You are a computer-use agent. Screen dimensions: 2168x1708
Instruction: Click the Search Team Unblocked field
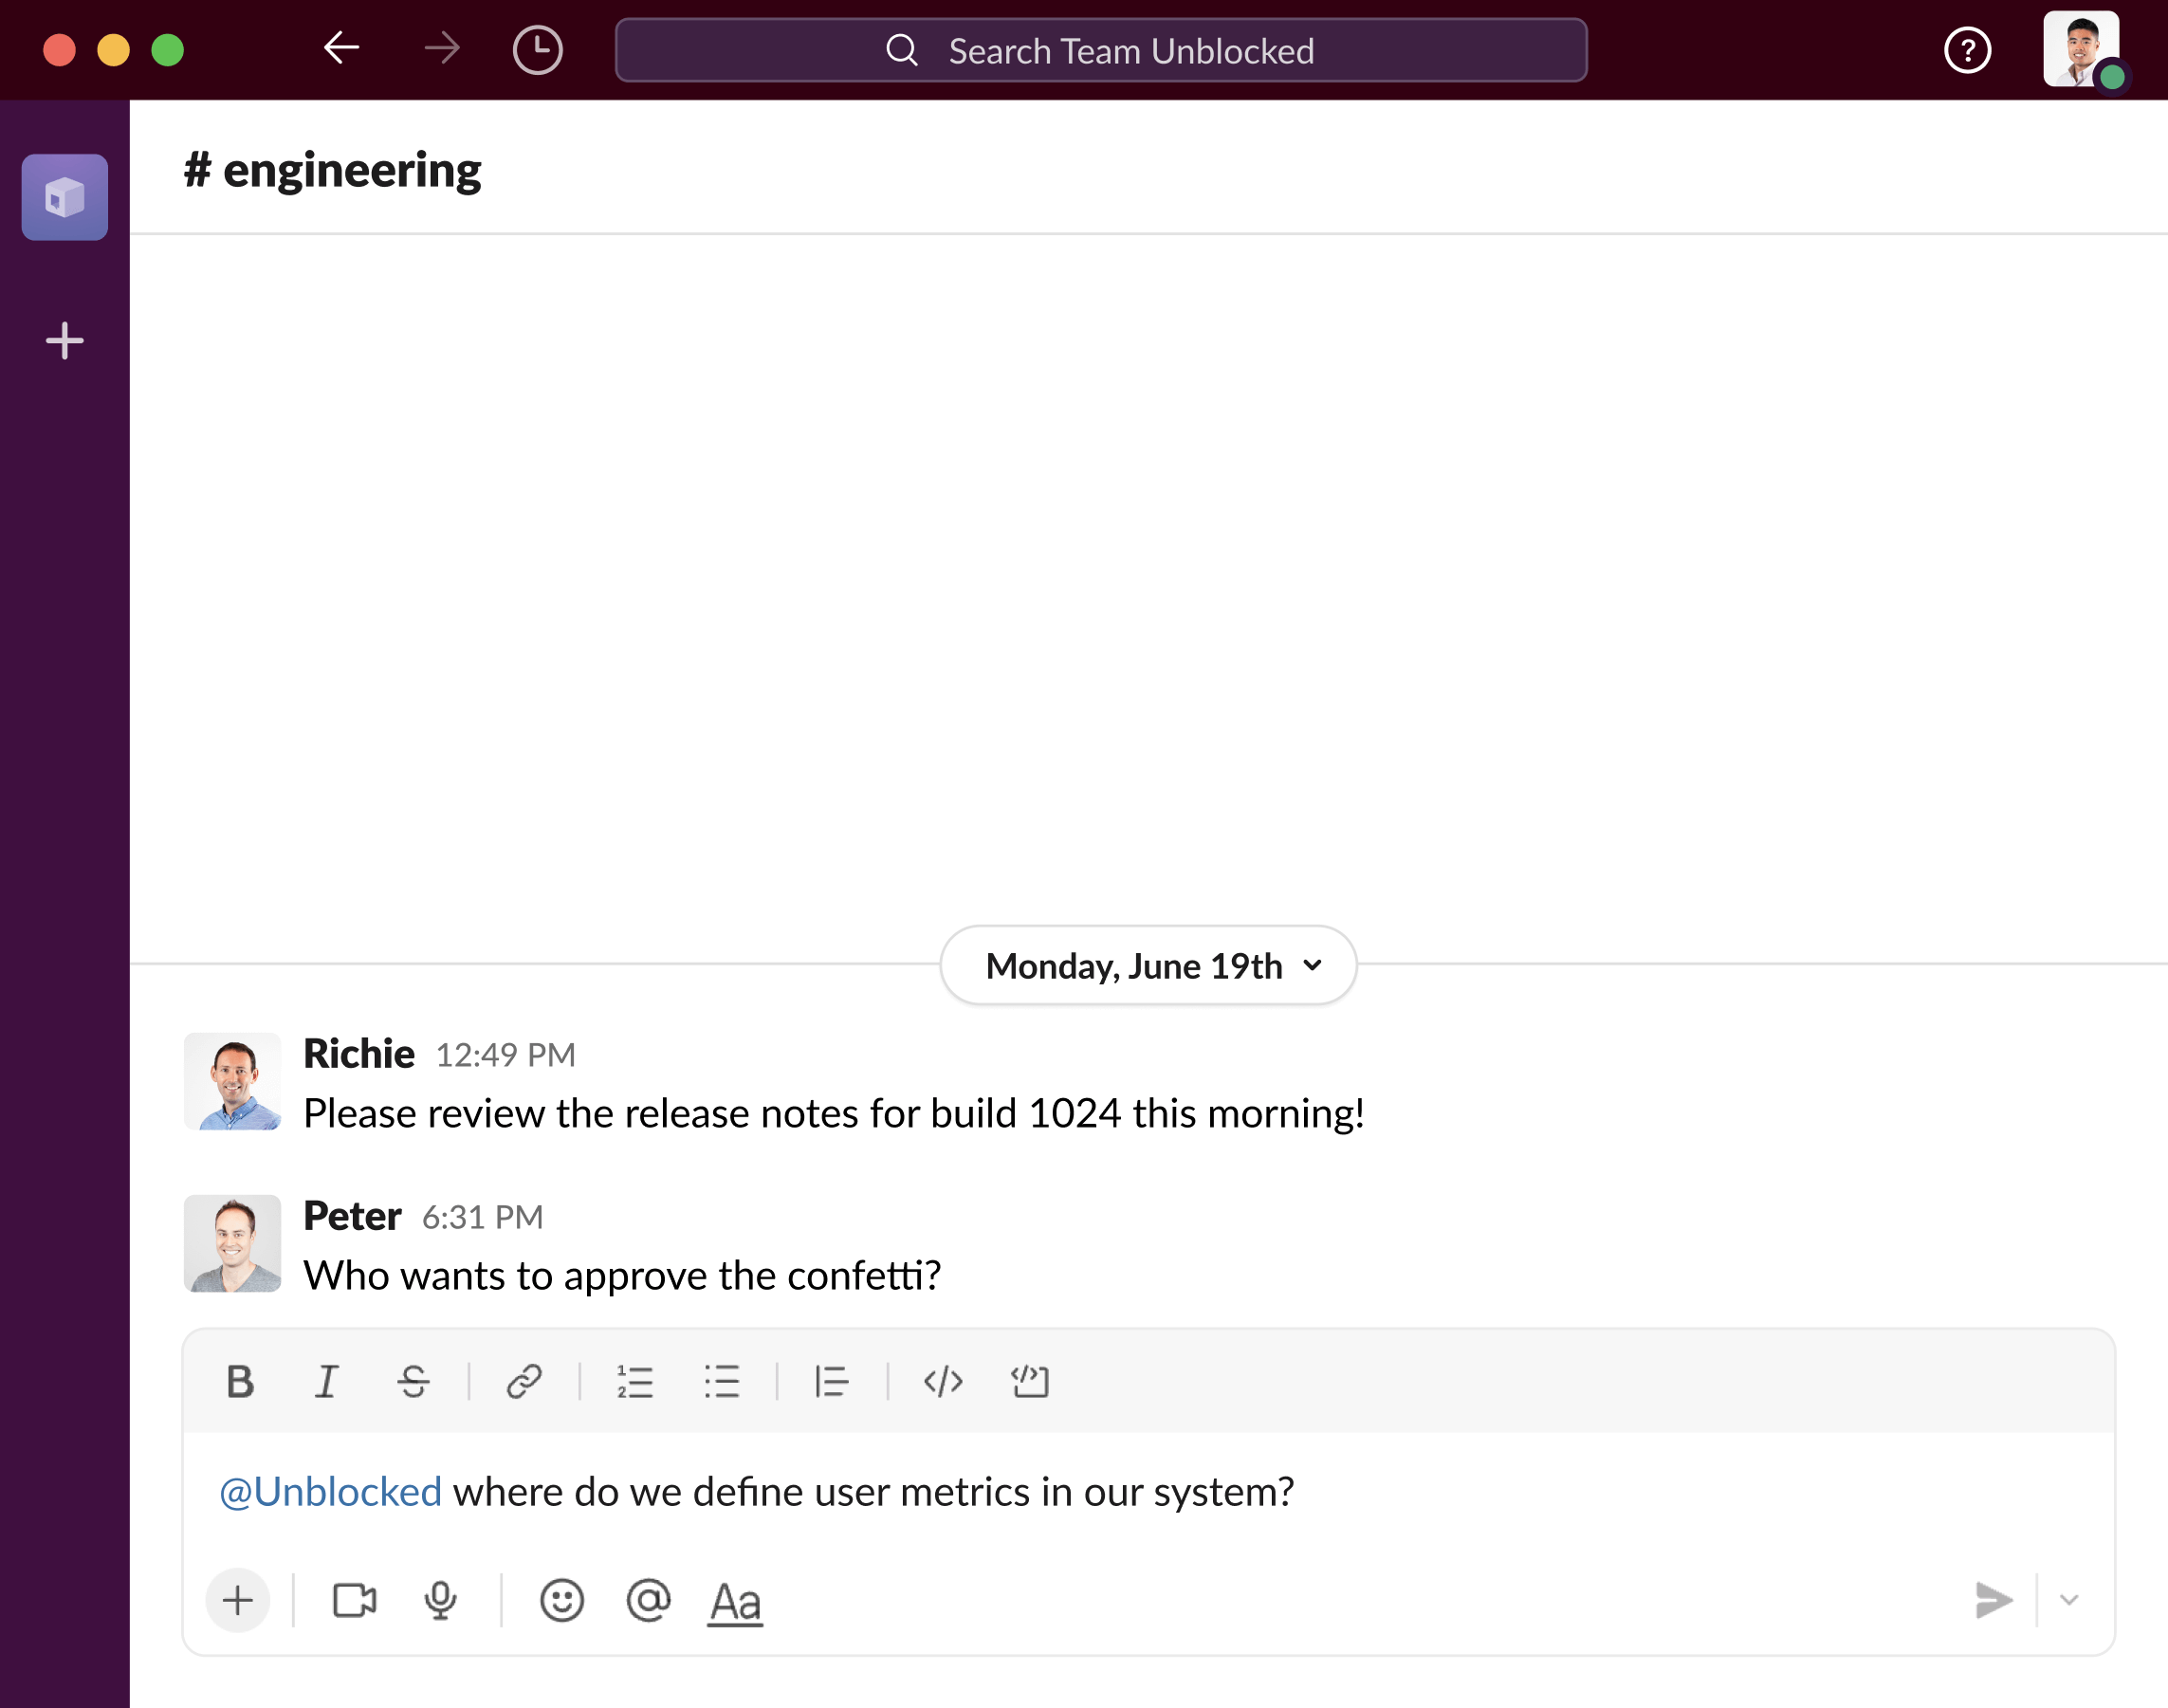tap(1100, 50)
